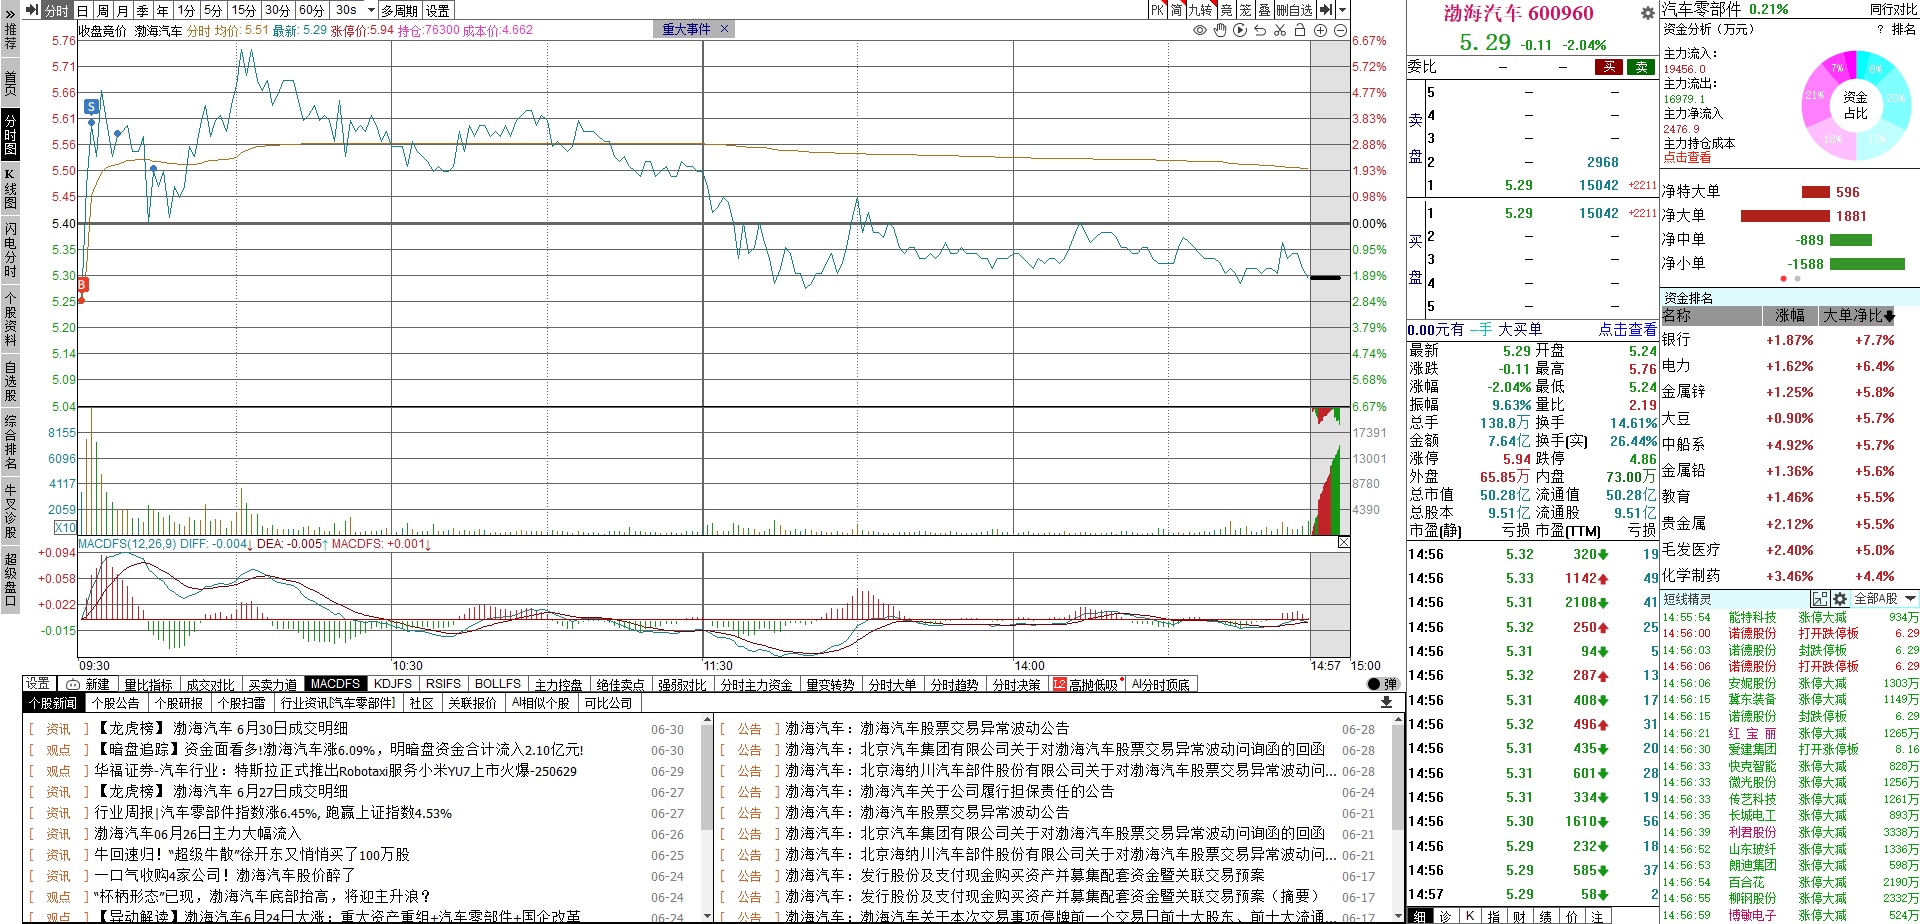Click the help question mark beside 排名
The image size is (1920, 924).
click(1880, 29)
